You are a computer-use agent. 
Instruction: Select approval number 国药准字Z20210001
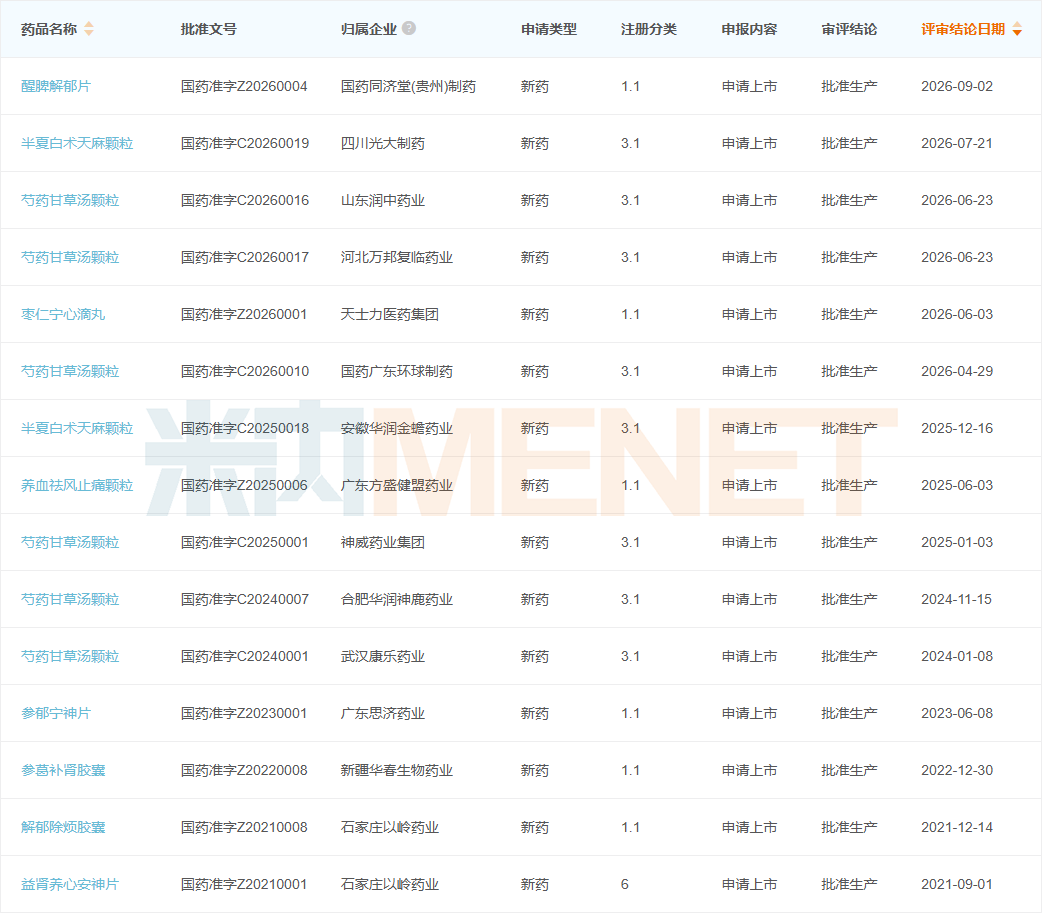pyautogui.click(x=244, y=885)
